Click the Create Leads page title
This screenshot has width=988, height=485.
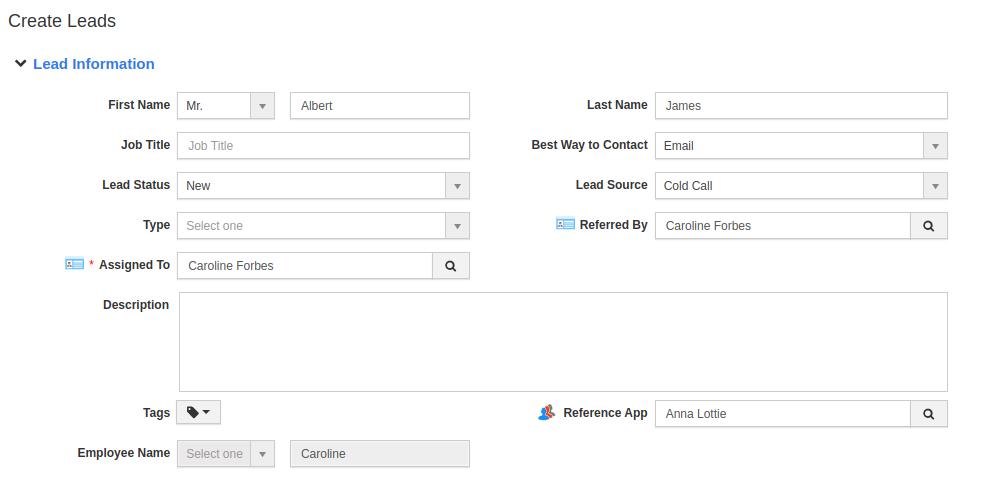(62, 21)
